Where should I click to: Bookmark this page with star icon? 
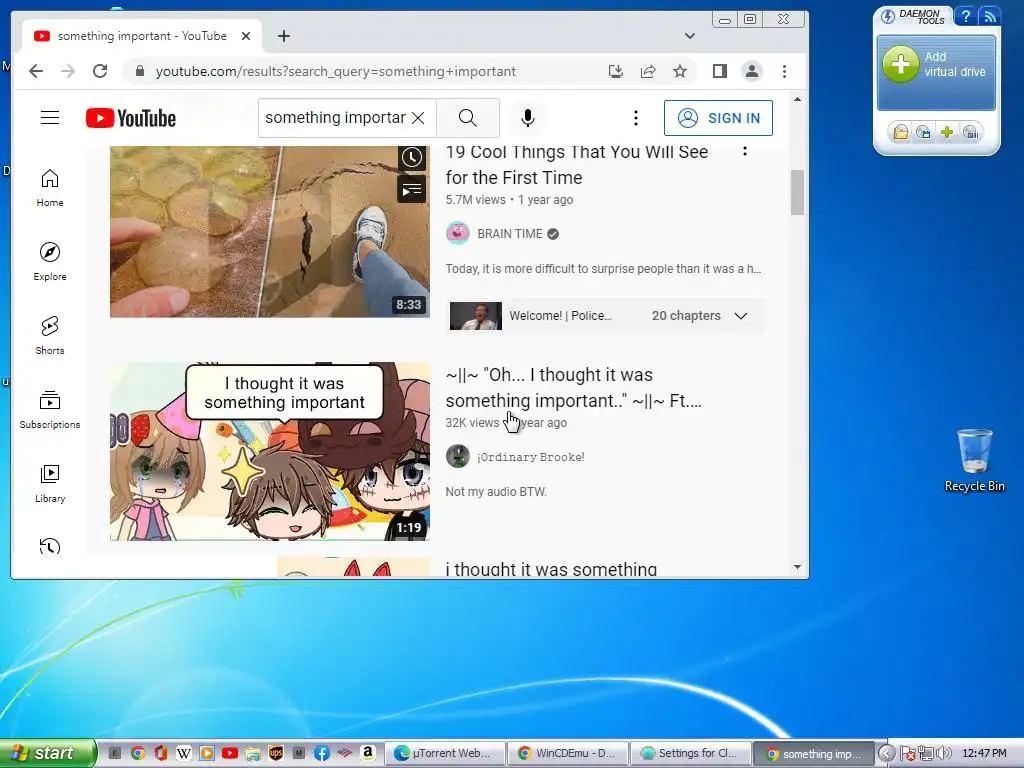pos(680,71)
